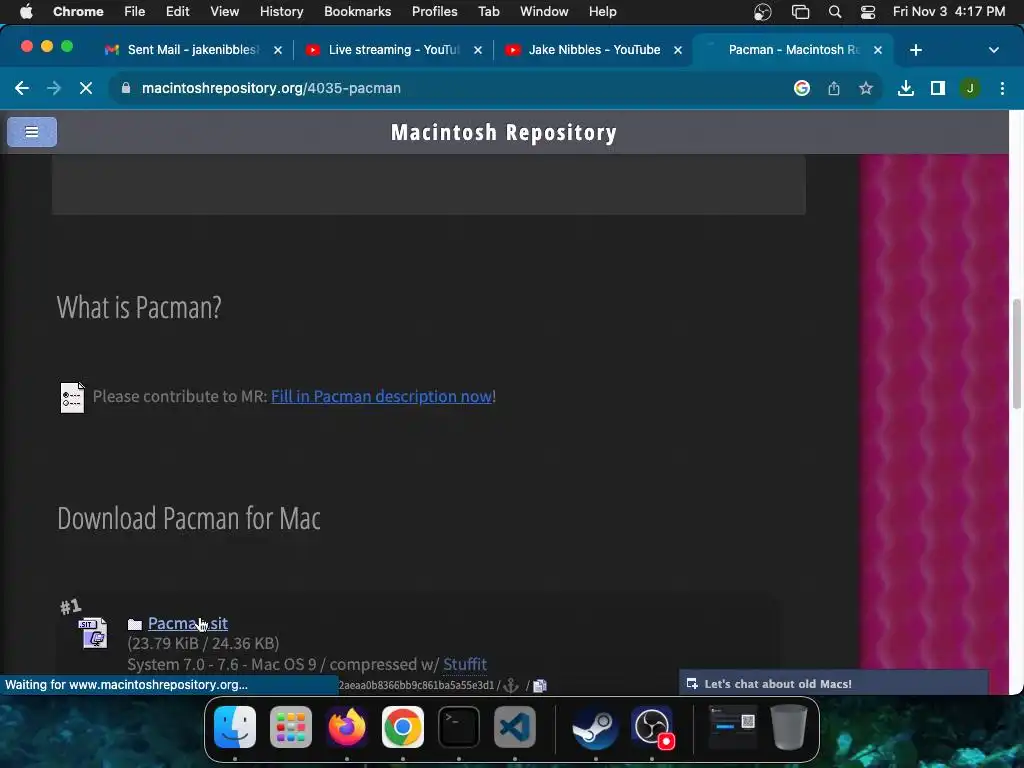Bookmark this page with the star
The image size is (1024, 768).
tap(865, 88)
